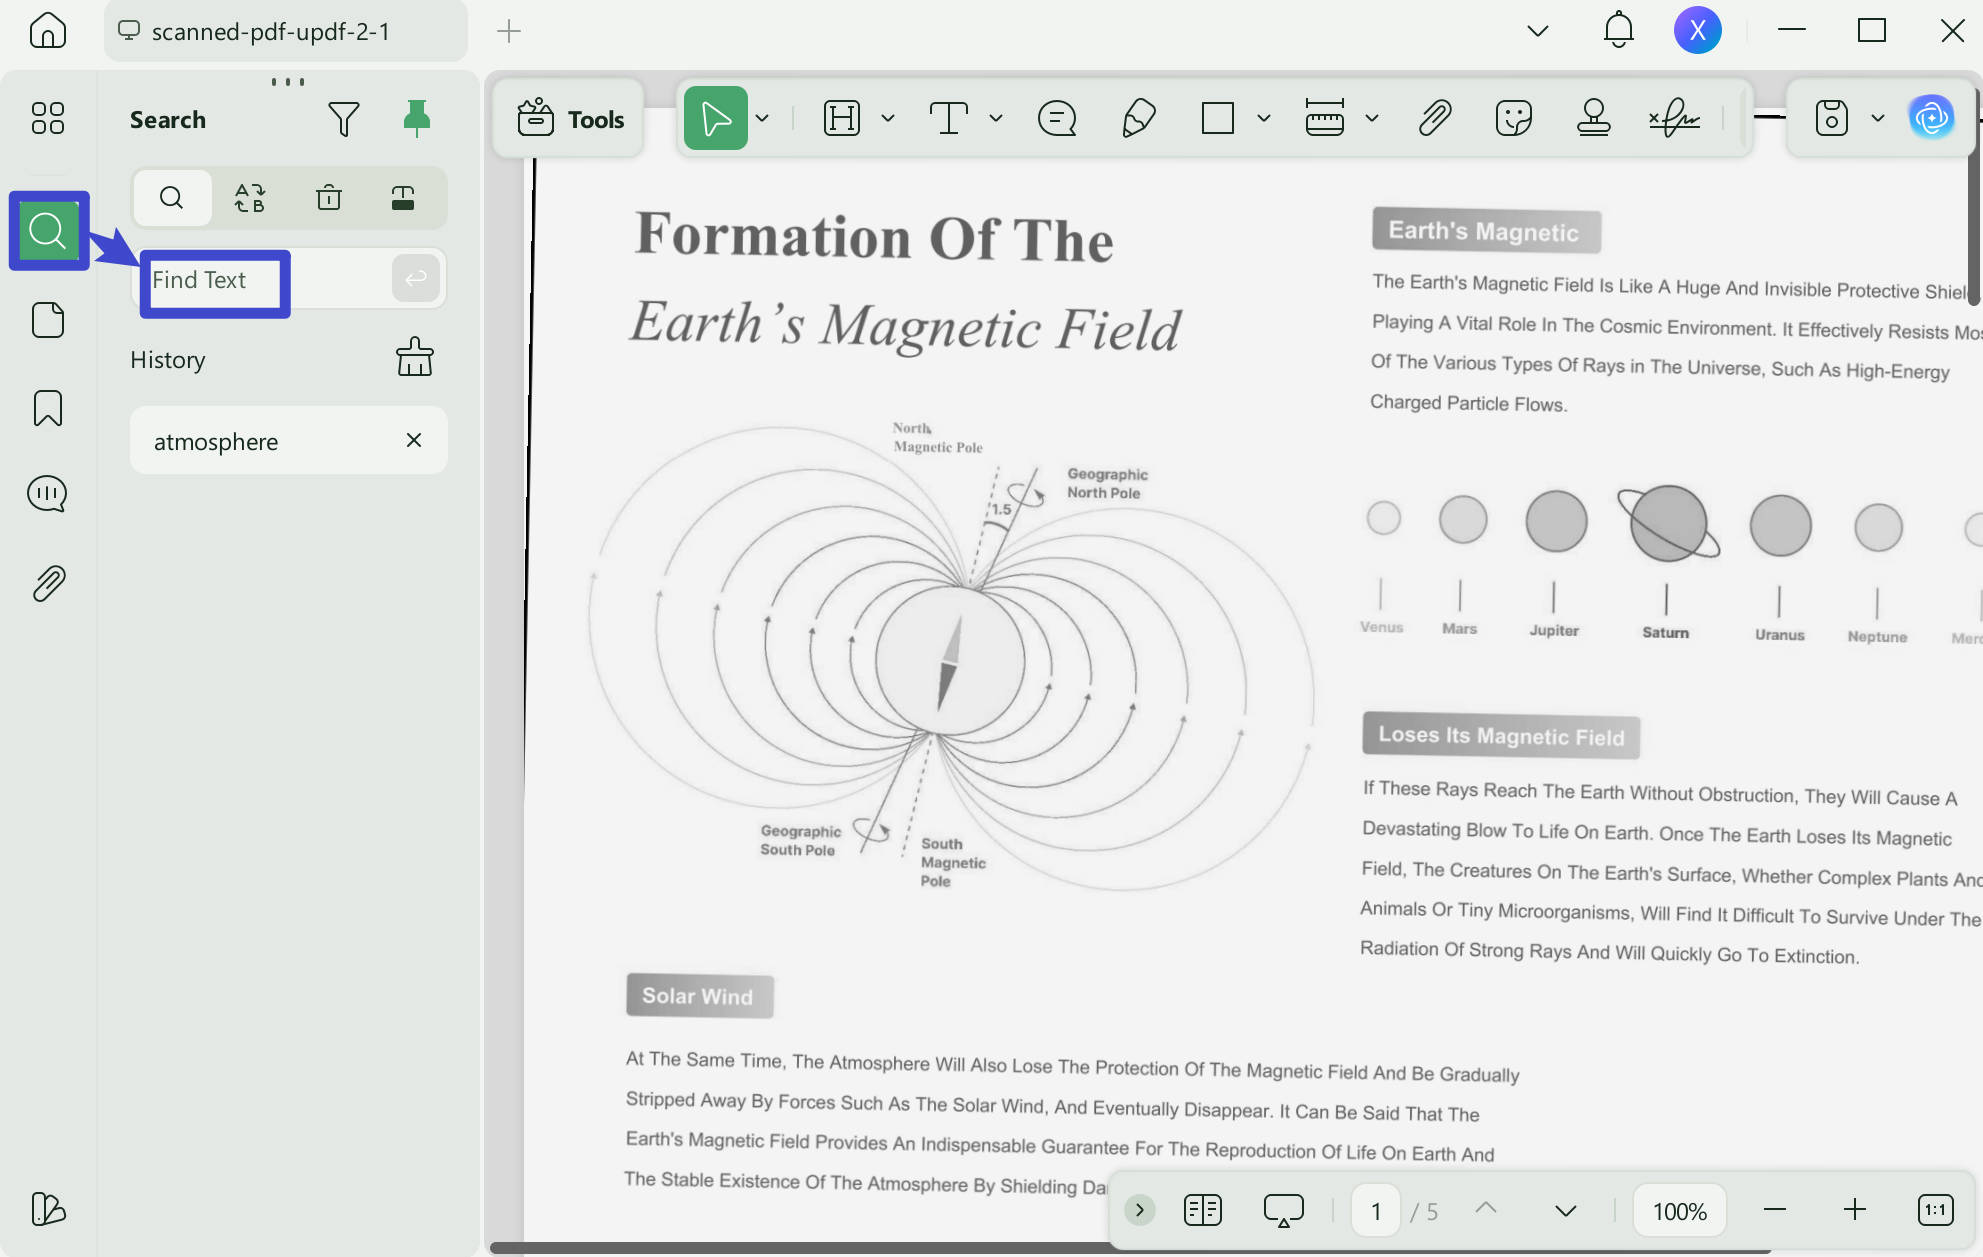Open the layers icon at sidebar bottom
The image size is (1983, 1257).
tap(48, 1209)
